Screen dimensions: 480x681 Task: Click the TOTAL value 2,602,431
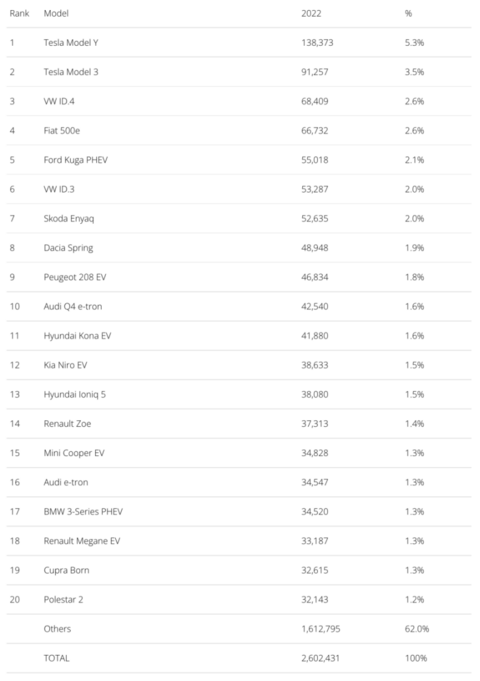321,658
